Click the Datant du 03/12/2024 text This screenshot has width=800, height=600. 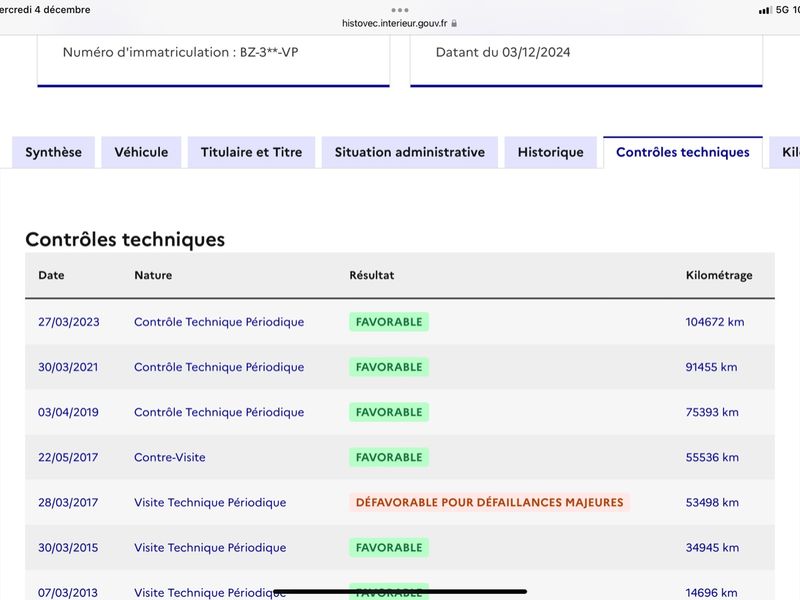(x=503, y=52)
